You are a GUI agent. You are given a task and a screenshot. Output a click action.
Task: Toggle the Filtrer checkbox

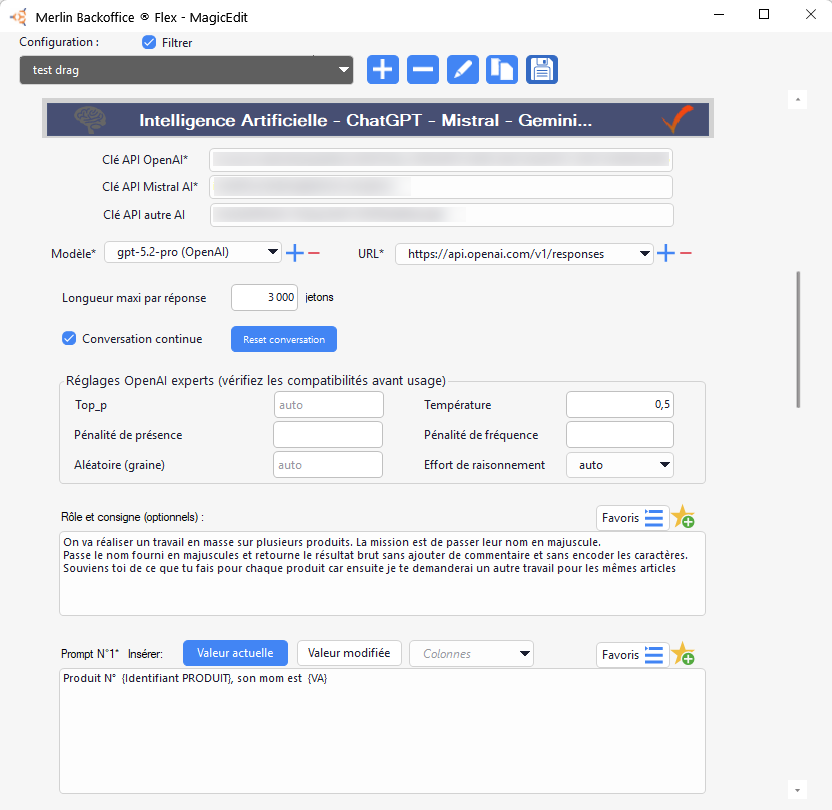[149, 42]
